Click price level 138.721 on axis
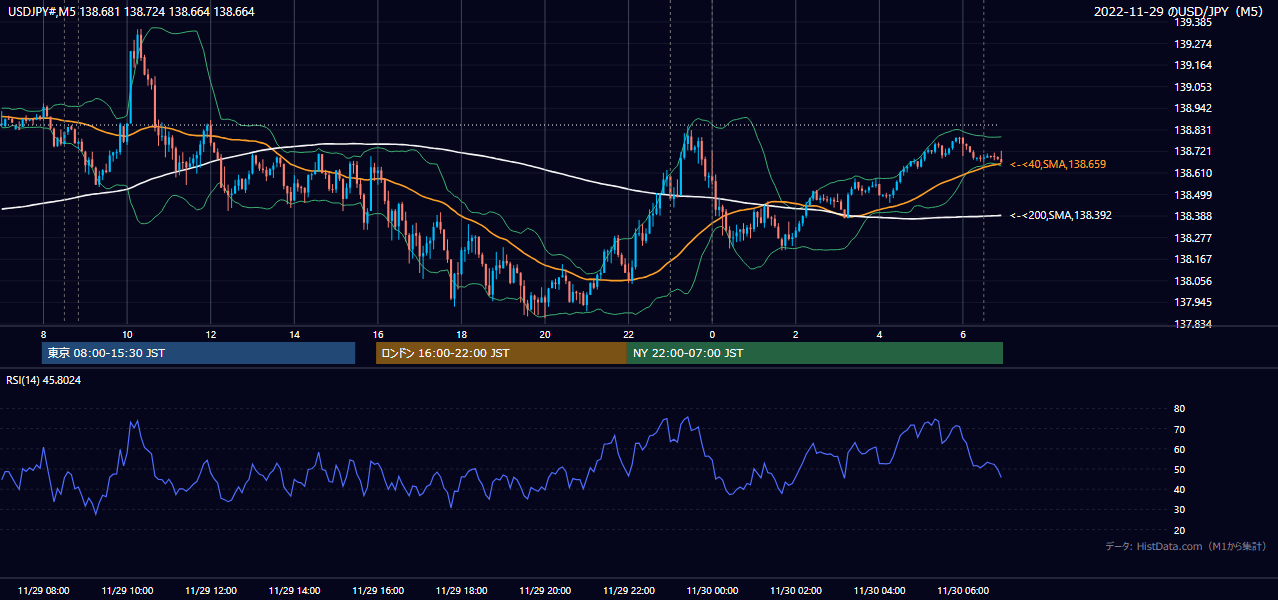 point(1193,152)
